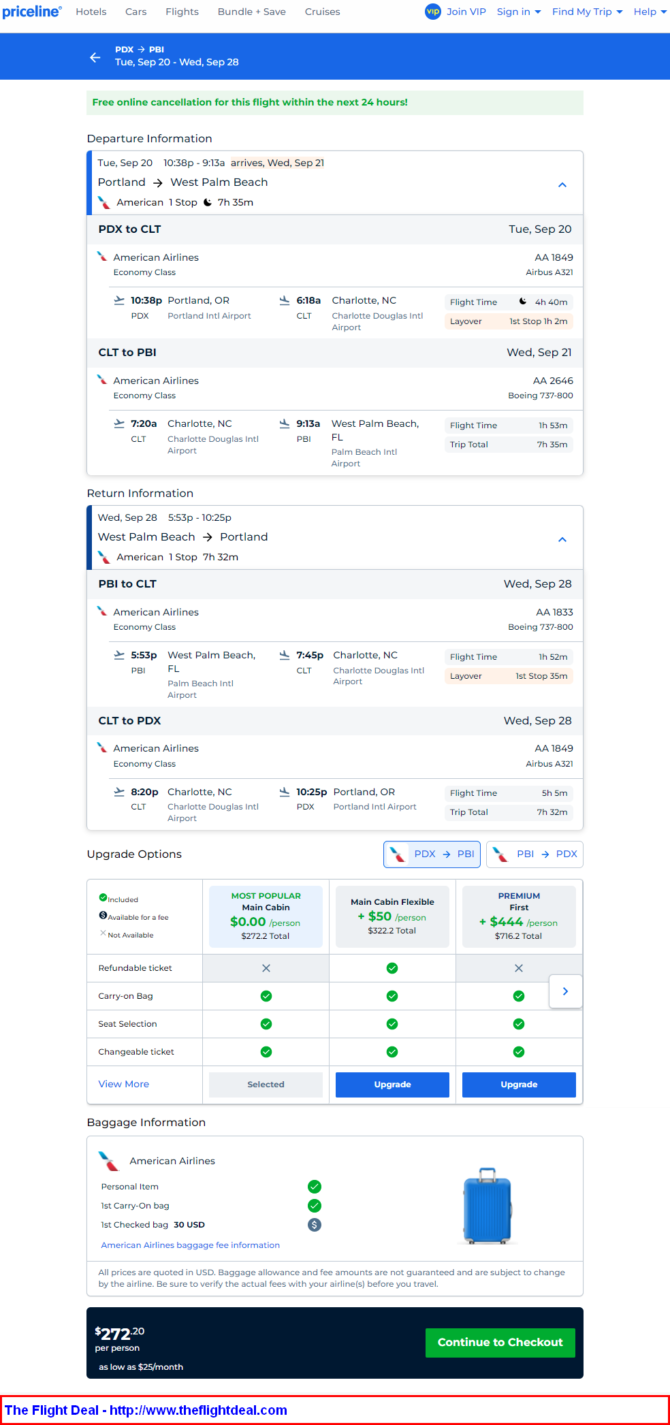The image size is (670, 1425).
Task: Click American Airlines logo in PBI to CLT segment
Action: point(102,611)
